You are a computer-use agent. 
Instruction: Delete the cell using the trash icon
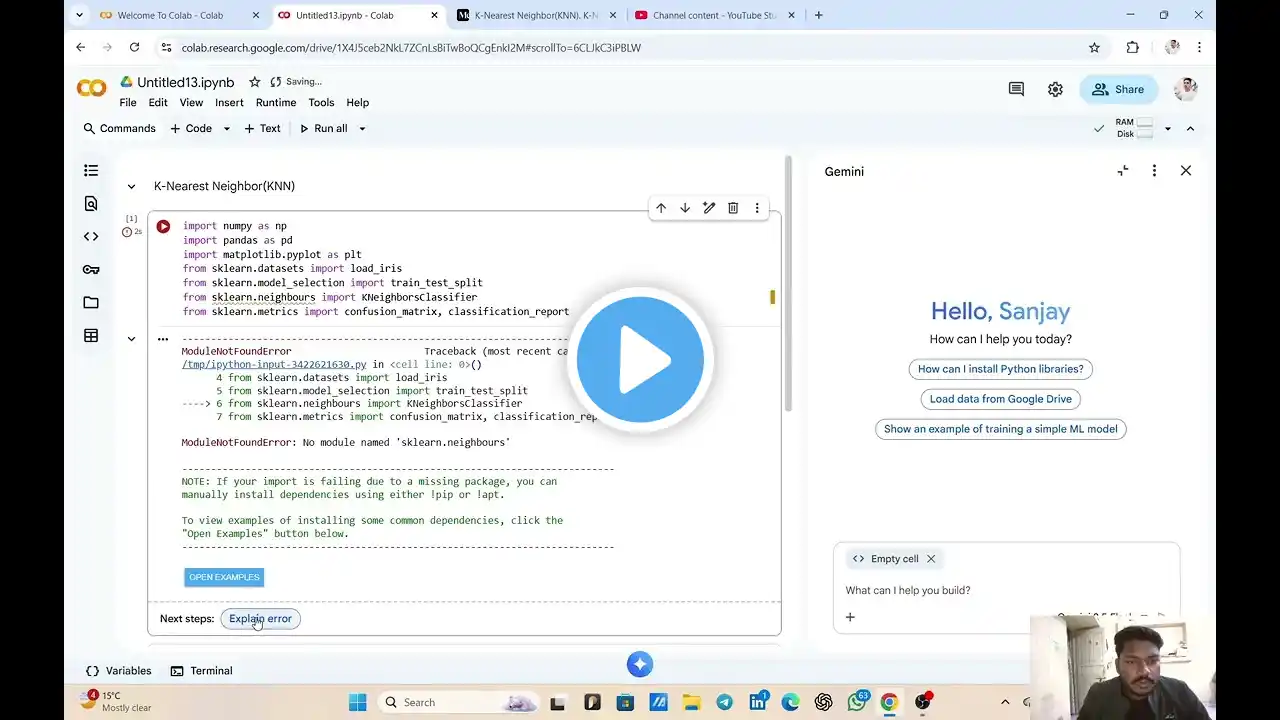[x=733, y=208]
